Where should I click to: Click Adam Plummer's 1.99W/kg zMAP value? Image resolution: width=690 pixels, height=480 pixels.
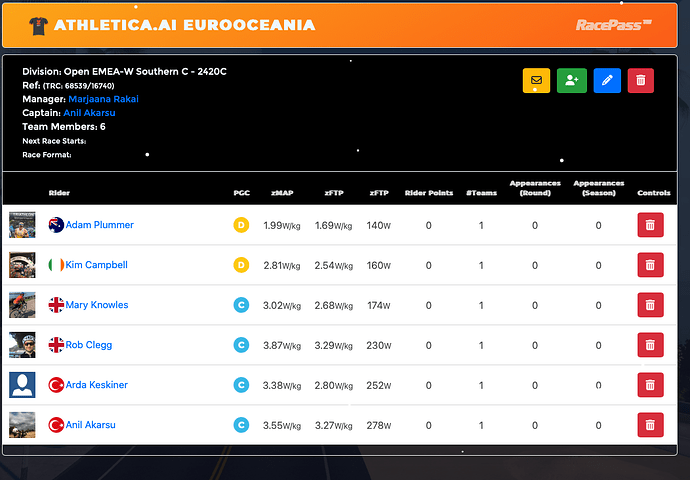point(282,225)
